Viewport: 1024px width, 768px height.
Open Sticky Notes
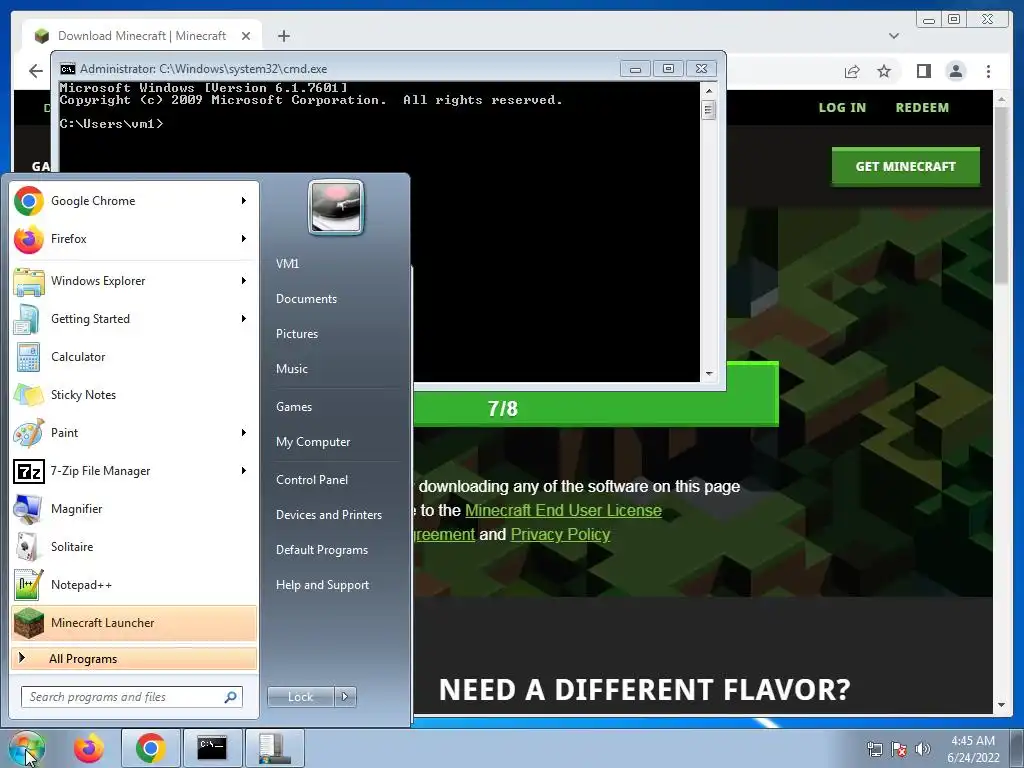coord(134,394)
